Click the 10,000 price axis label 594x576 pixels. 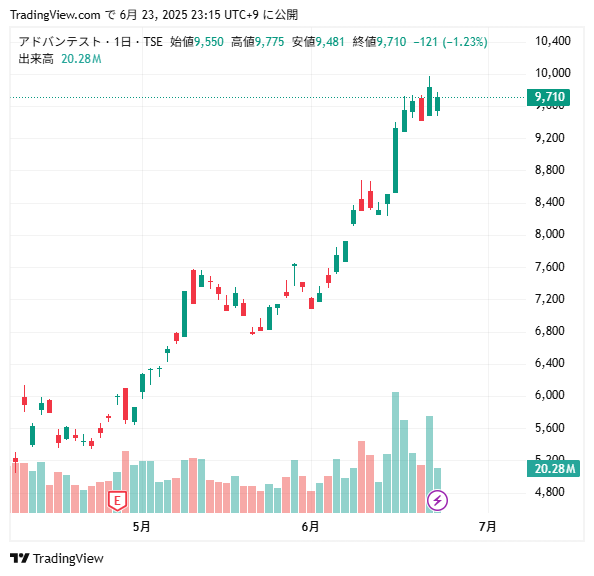tap(552, 72)
